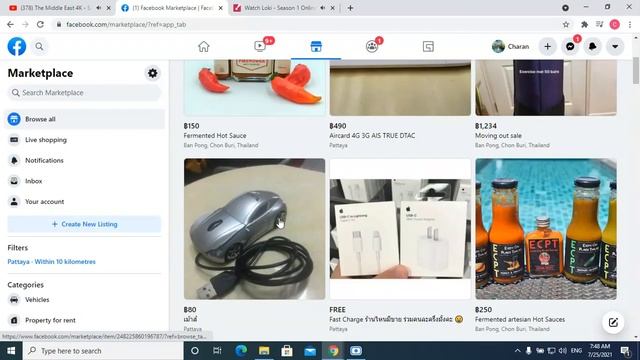Open Charan profile link
640x360 pixels.
pyautogui.click(x=511, y=47)
